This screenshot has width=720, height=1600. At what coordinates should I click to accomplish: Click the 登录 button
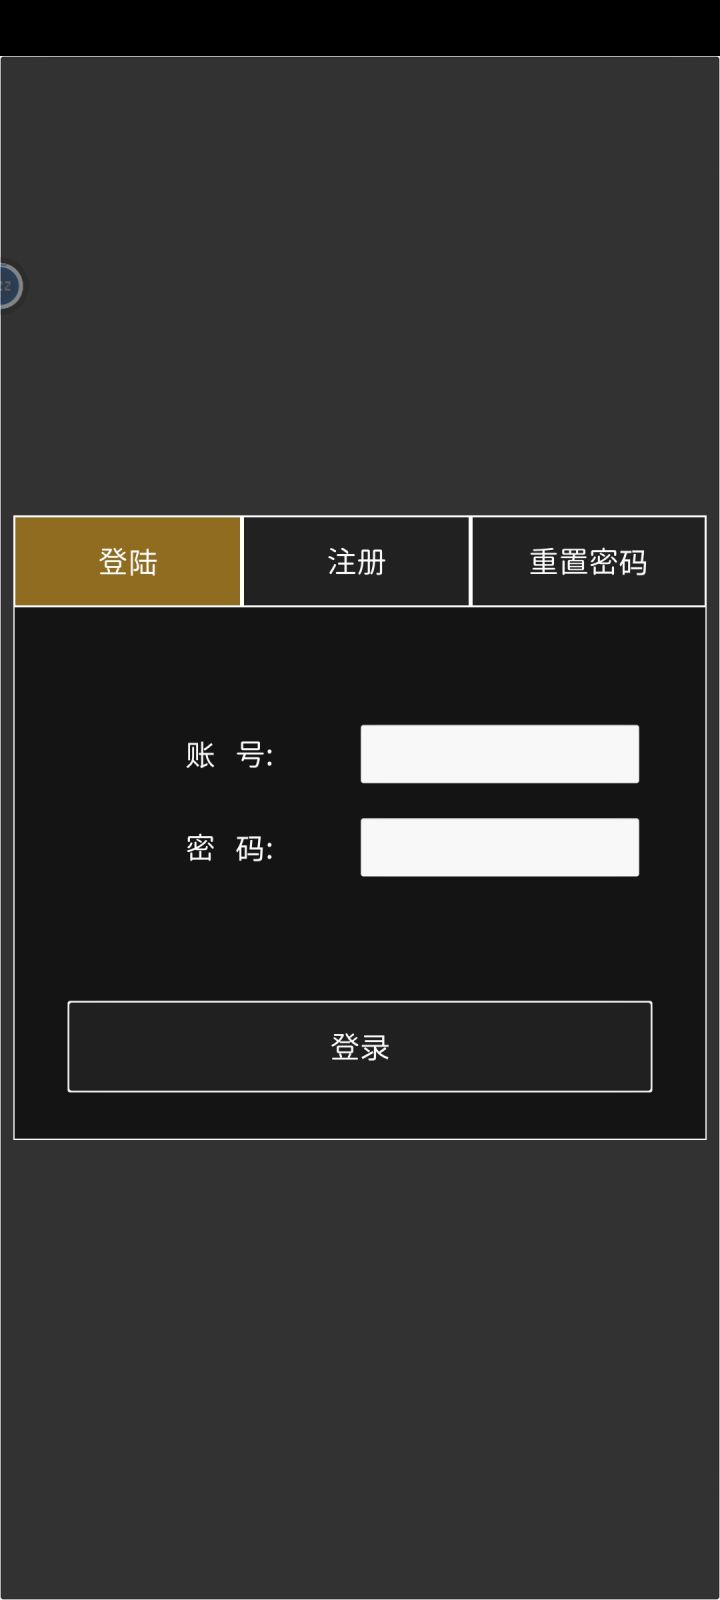360,1046
